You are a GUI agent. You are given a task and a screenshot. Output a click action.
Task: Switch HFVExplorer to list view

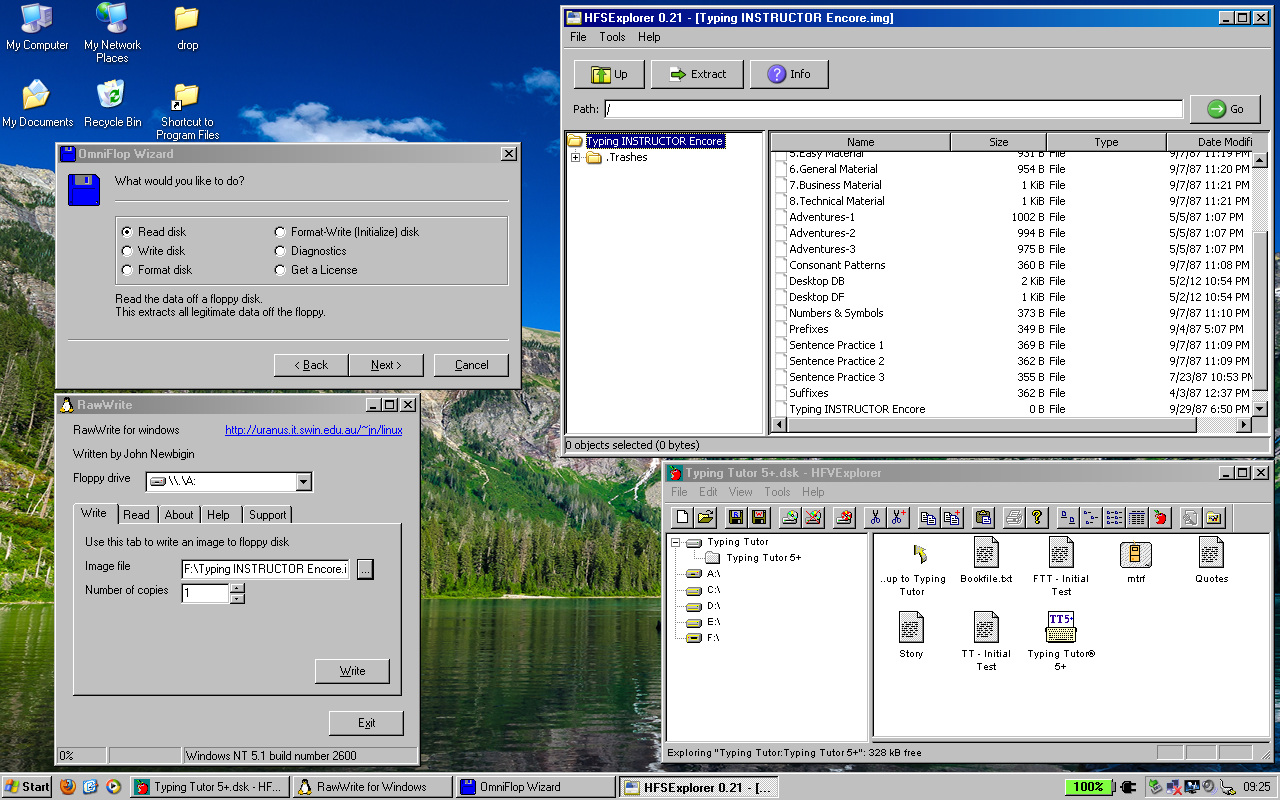click(1113, 517)
